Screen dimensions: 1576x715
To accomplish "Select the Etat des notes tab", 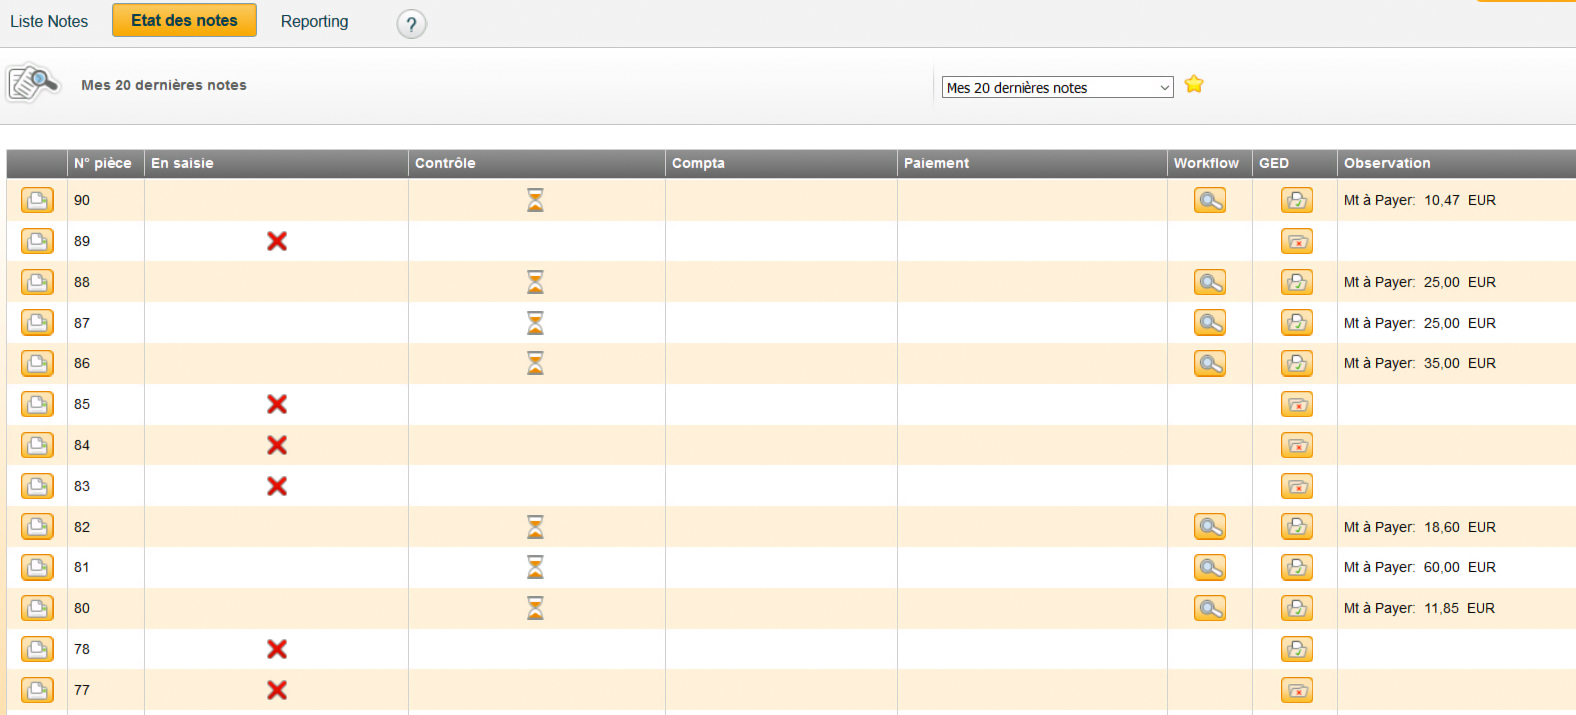I will tap(184, 20).
